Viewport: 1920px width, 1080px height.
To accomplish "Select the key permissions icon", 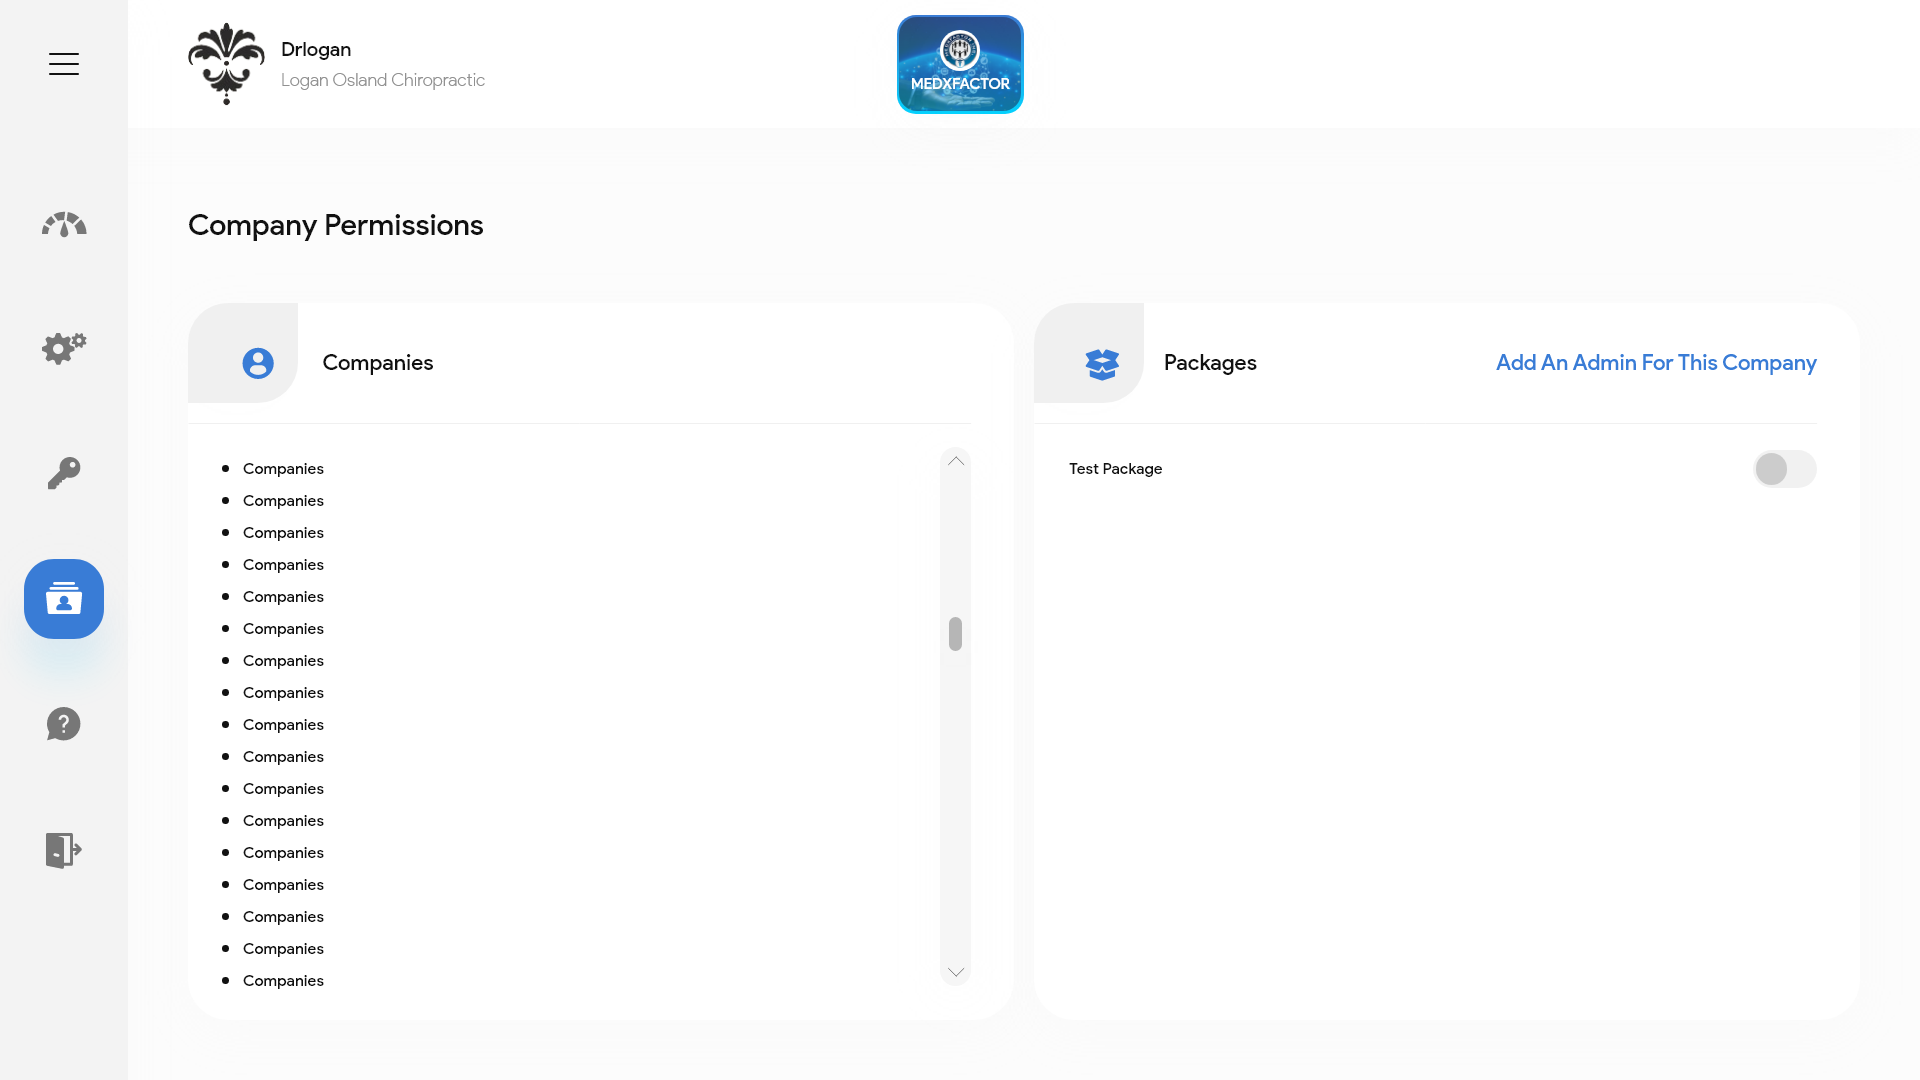I will pyautogui.click(x=63, y=473).
